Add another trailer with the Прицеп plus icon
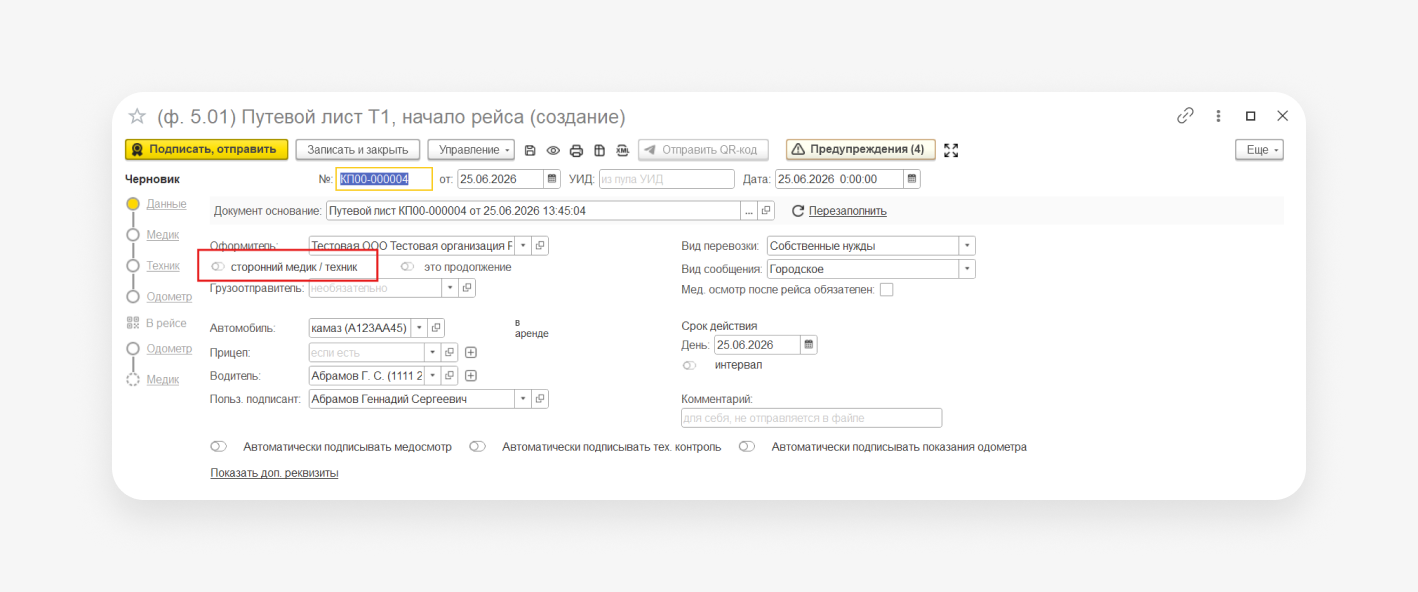 tap(471, 352)
